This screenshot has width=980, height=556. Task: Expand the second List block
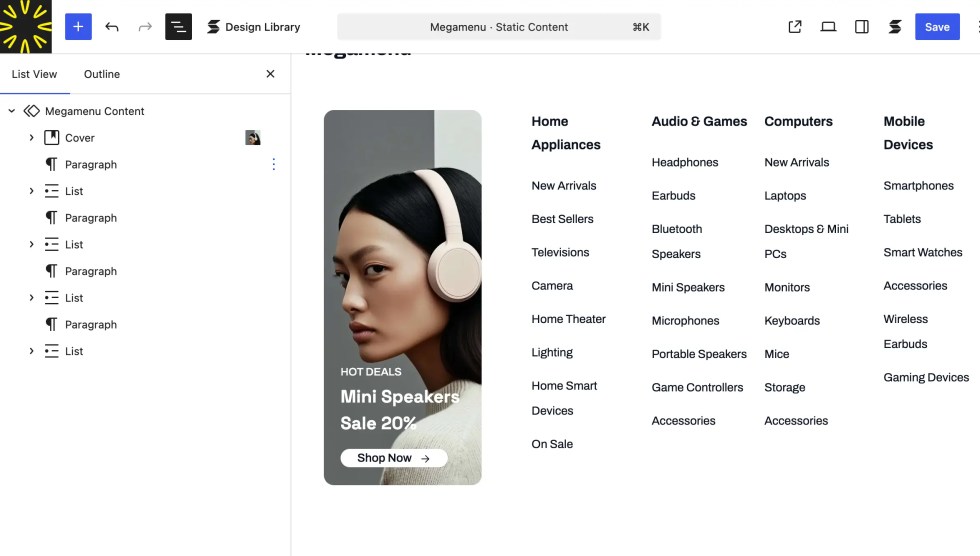31,244
